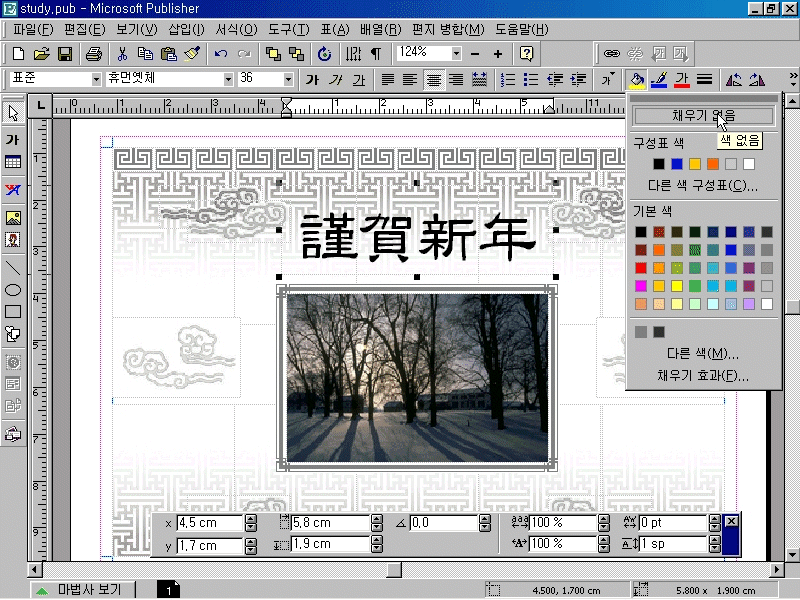The image size is (800, 600).
Task: Open the 삽입(I) menu
Action: [186, 30]
